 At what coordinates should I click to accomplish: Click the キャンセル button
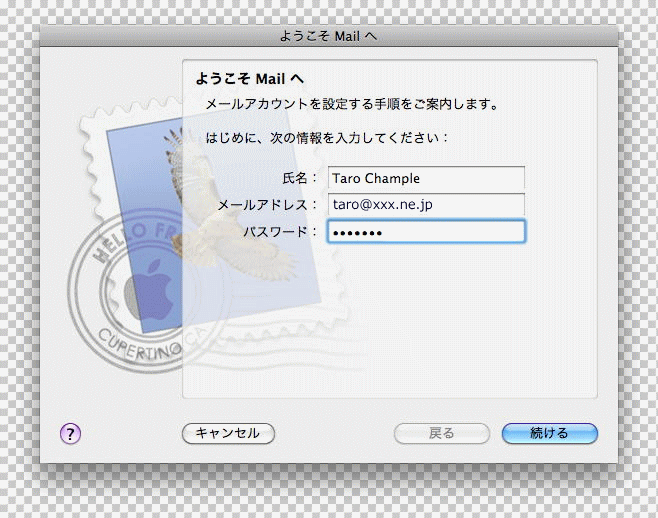click(x=228, y=433)
